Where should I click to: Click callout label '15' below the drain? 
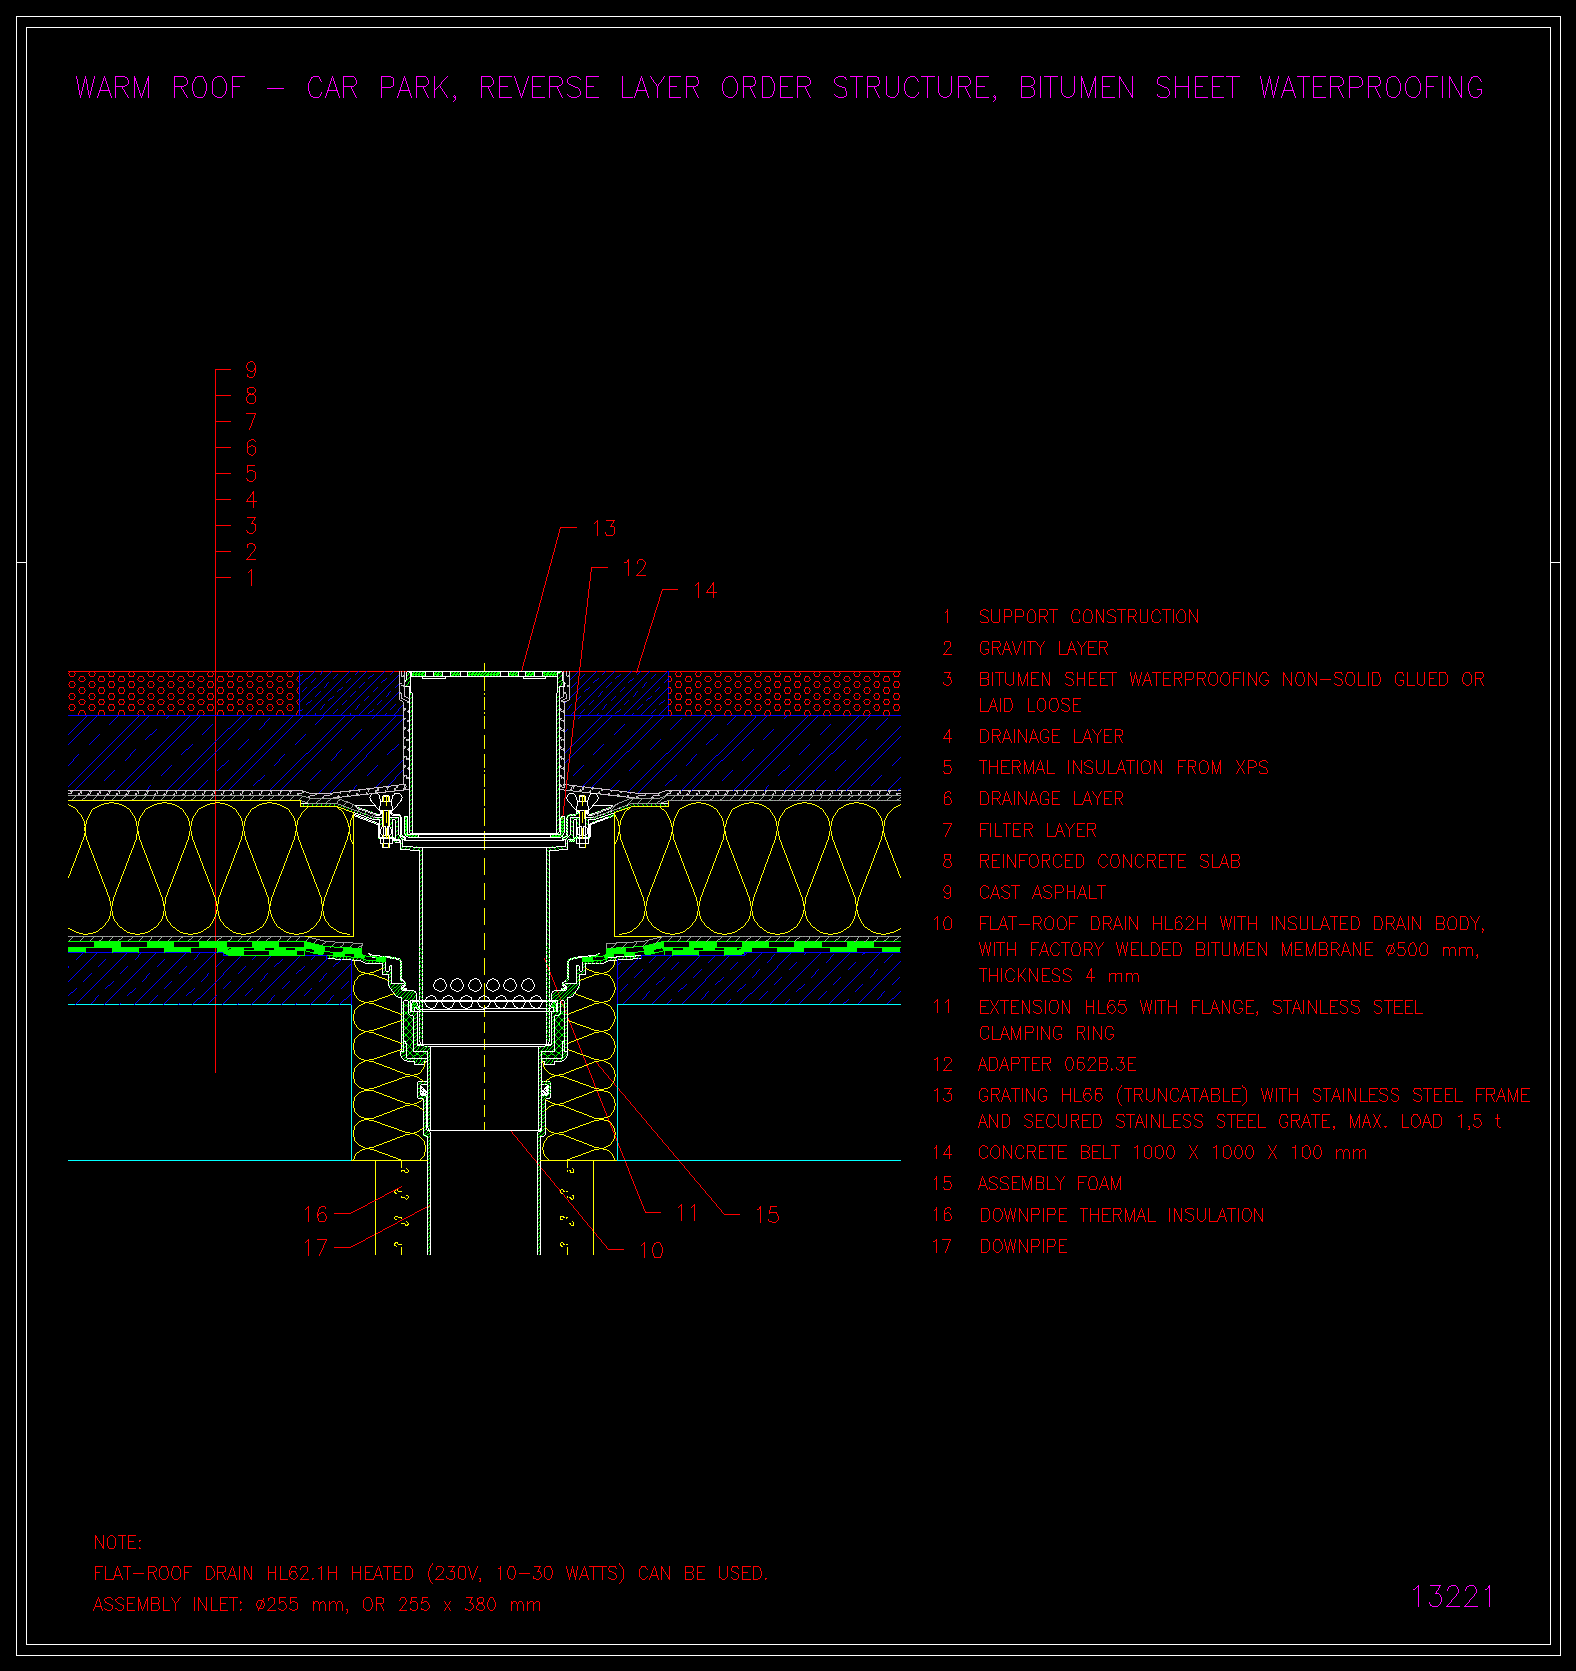point(767,1214)
